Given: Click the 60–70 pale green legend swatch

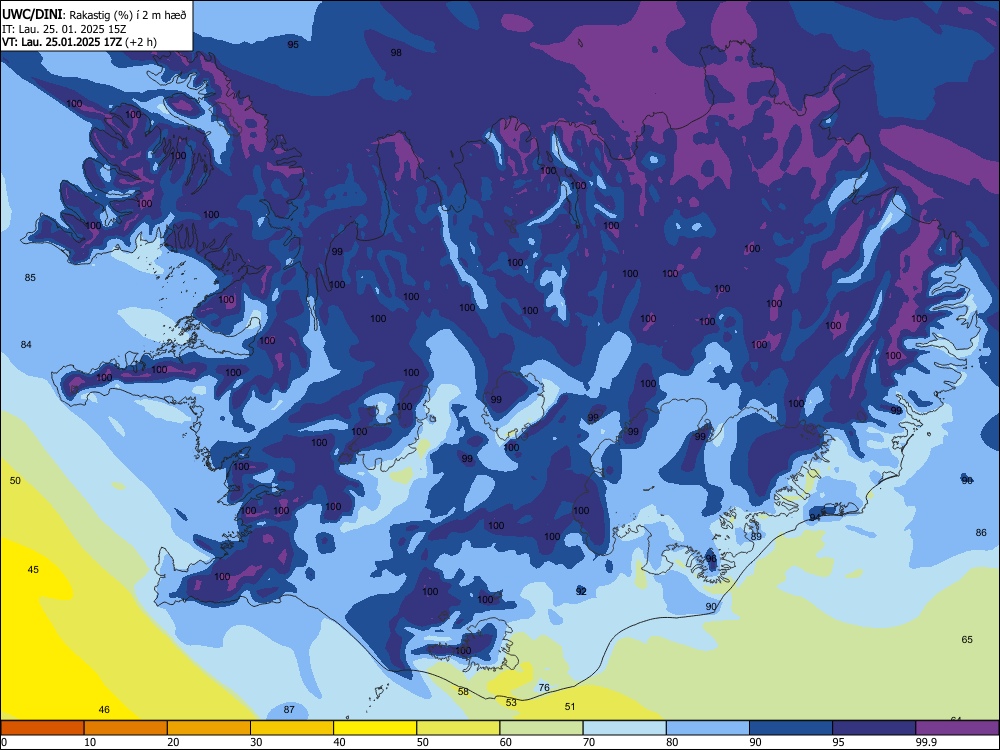Looking at the screenshot, I should coord(541,728).
